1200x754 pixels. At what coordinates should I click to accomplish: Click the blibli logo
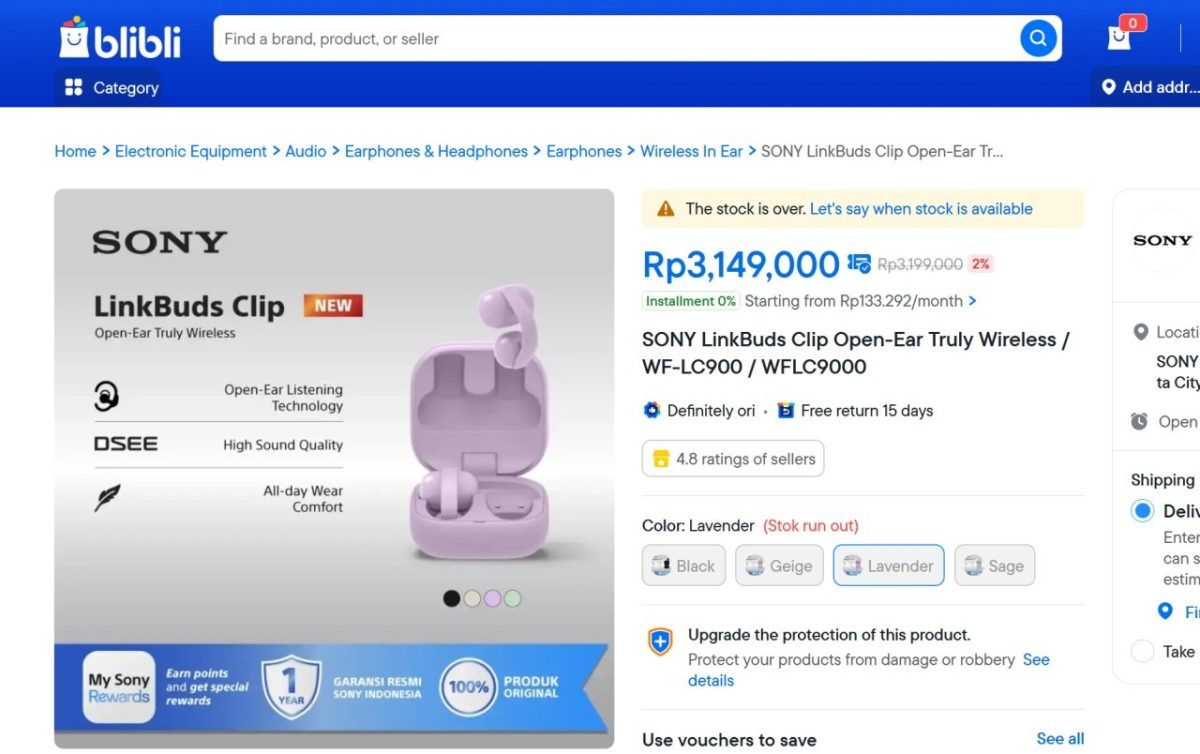pos(118,40)
